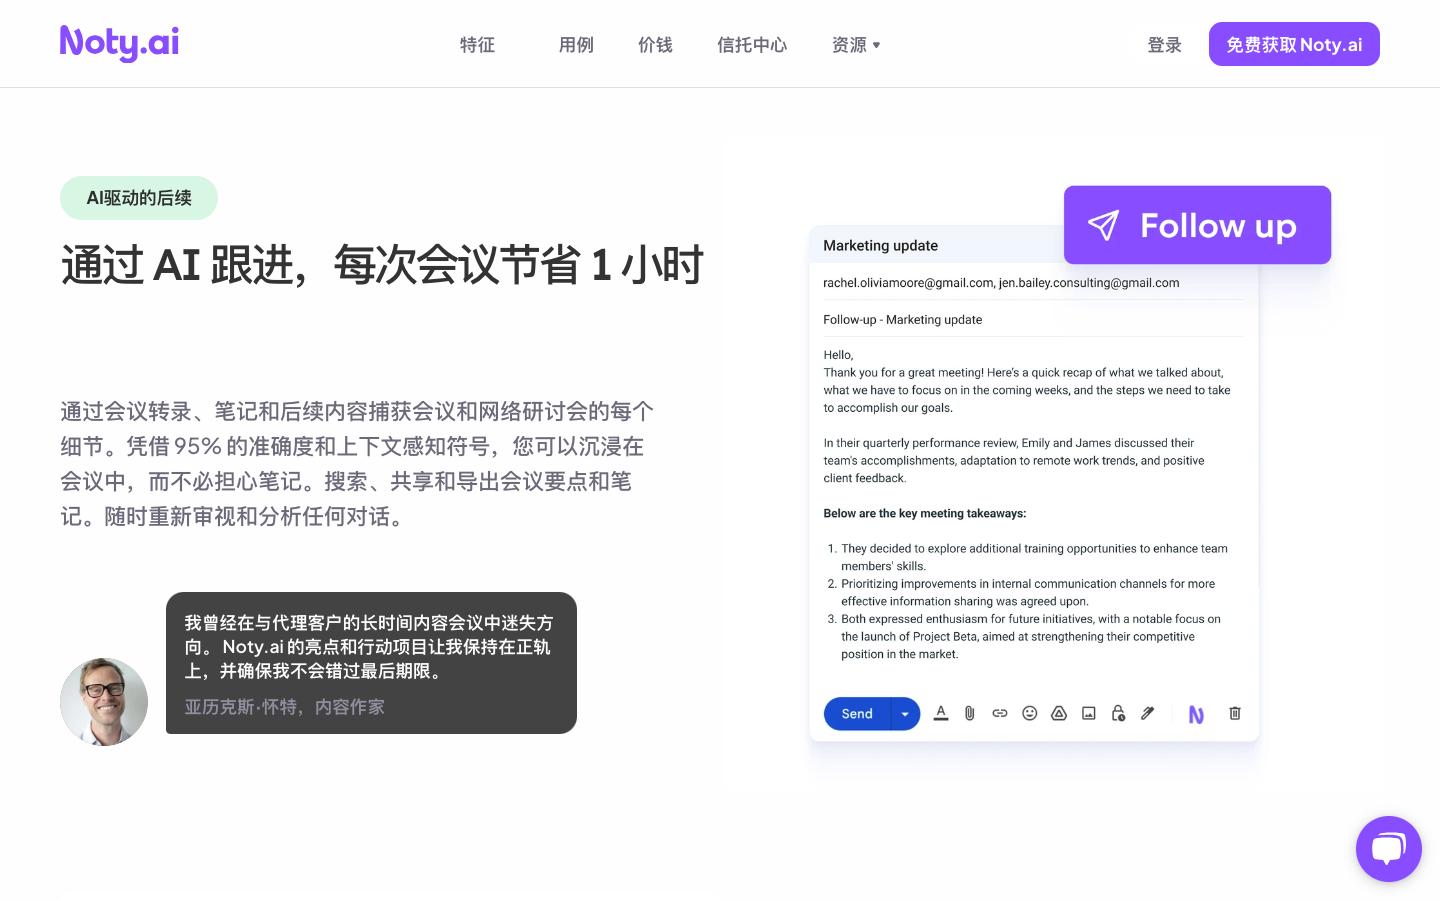1440x900 pixels.
Task: Click the paragraph starting 通过会议转录
Action: point(357,464)
